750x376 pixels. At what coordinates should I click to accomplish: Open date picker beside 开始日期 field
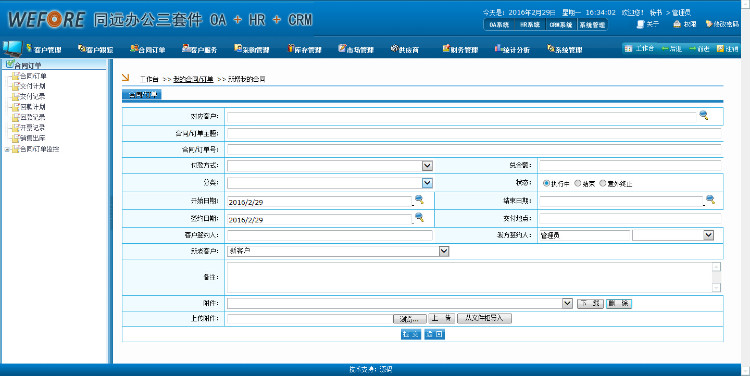click(419, 200)
